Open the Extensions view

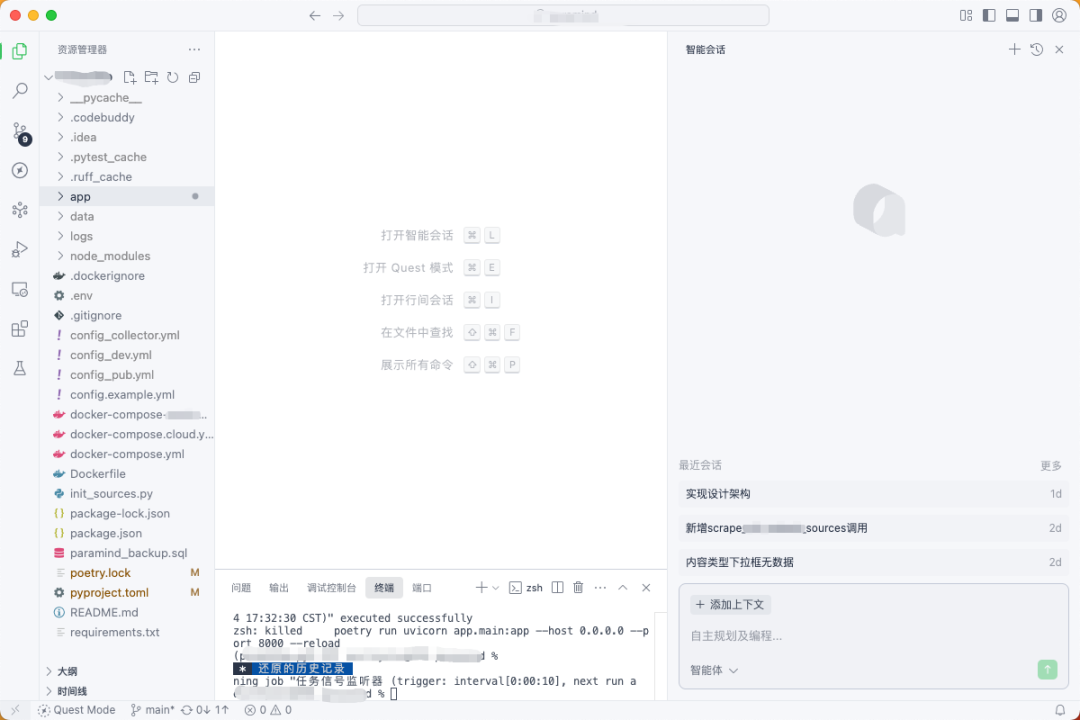pos(19,329)
